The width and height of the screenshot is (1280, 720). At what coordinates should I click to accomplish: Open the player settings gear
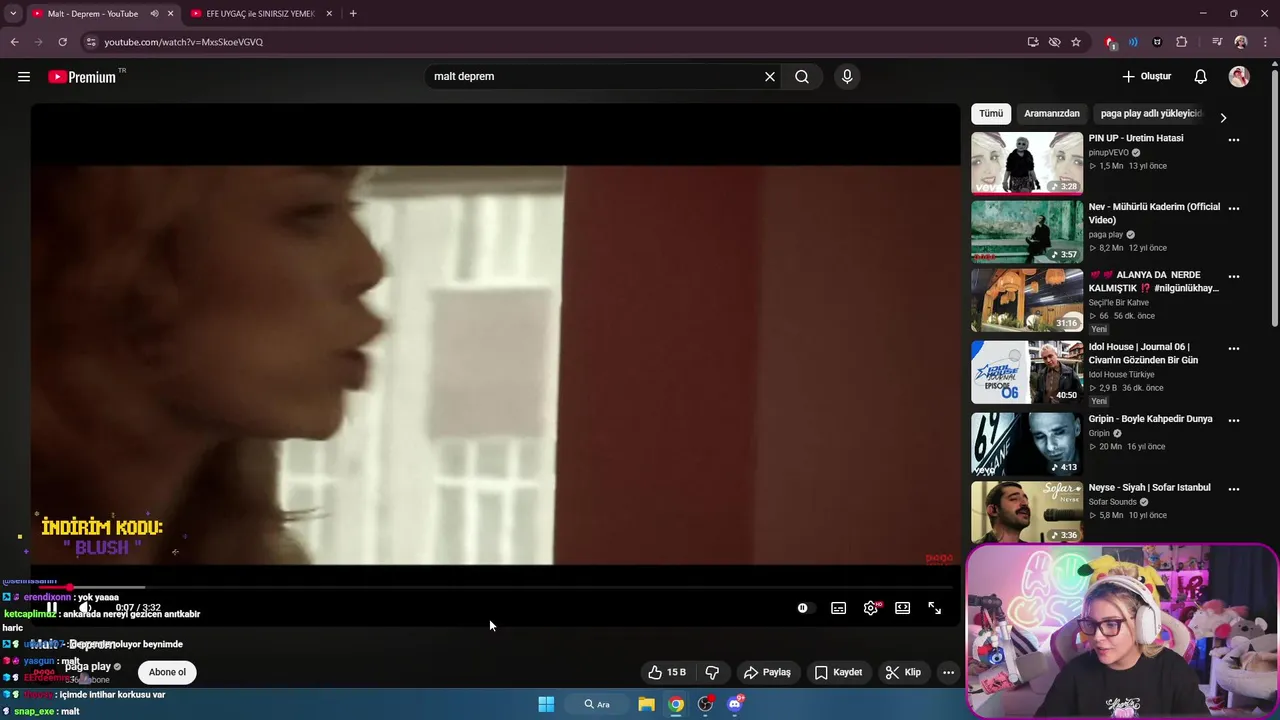[x=871, y=608]
